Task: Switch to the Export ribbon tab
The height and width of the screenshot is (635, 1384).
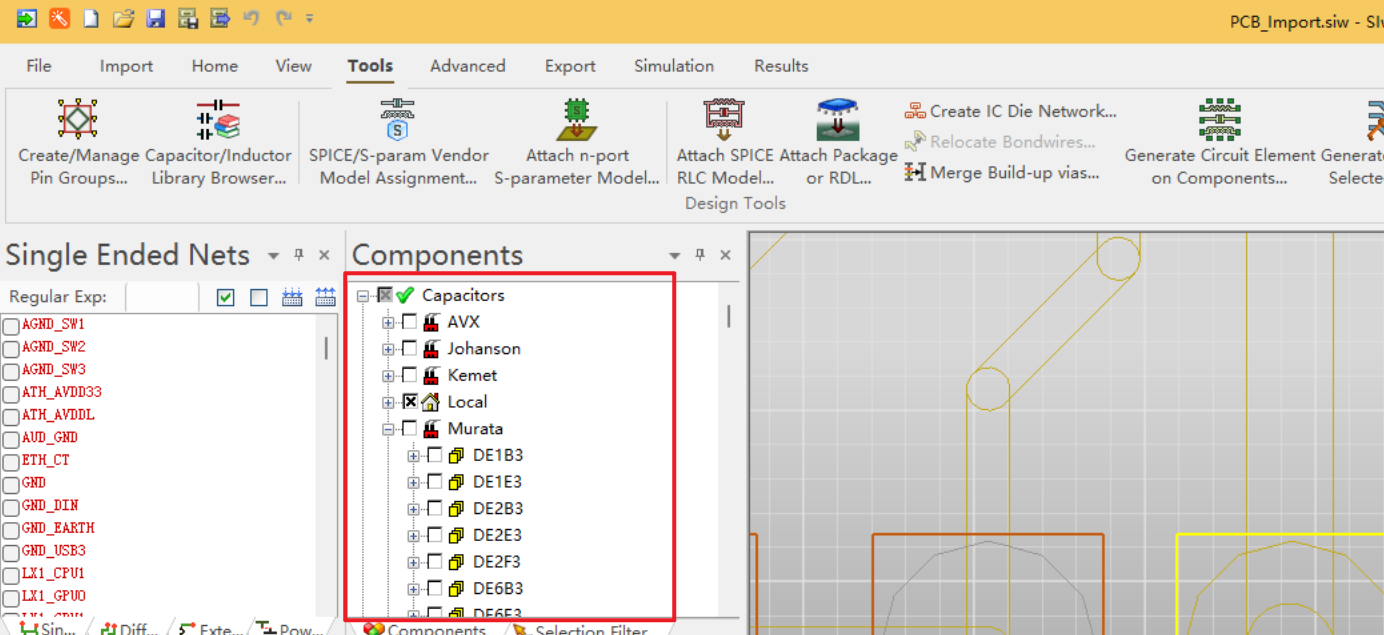Action: coord(570,66)
